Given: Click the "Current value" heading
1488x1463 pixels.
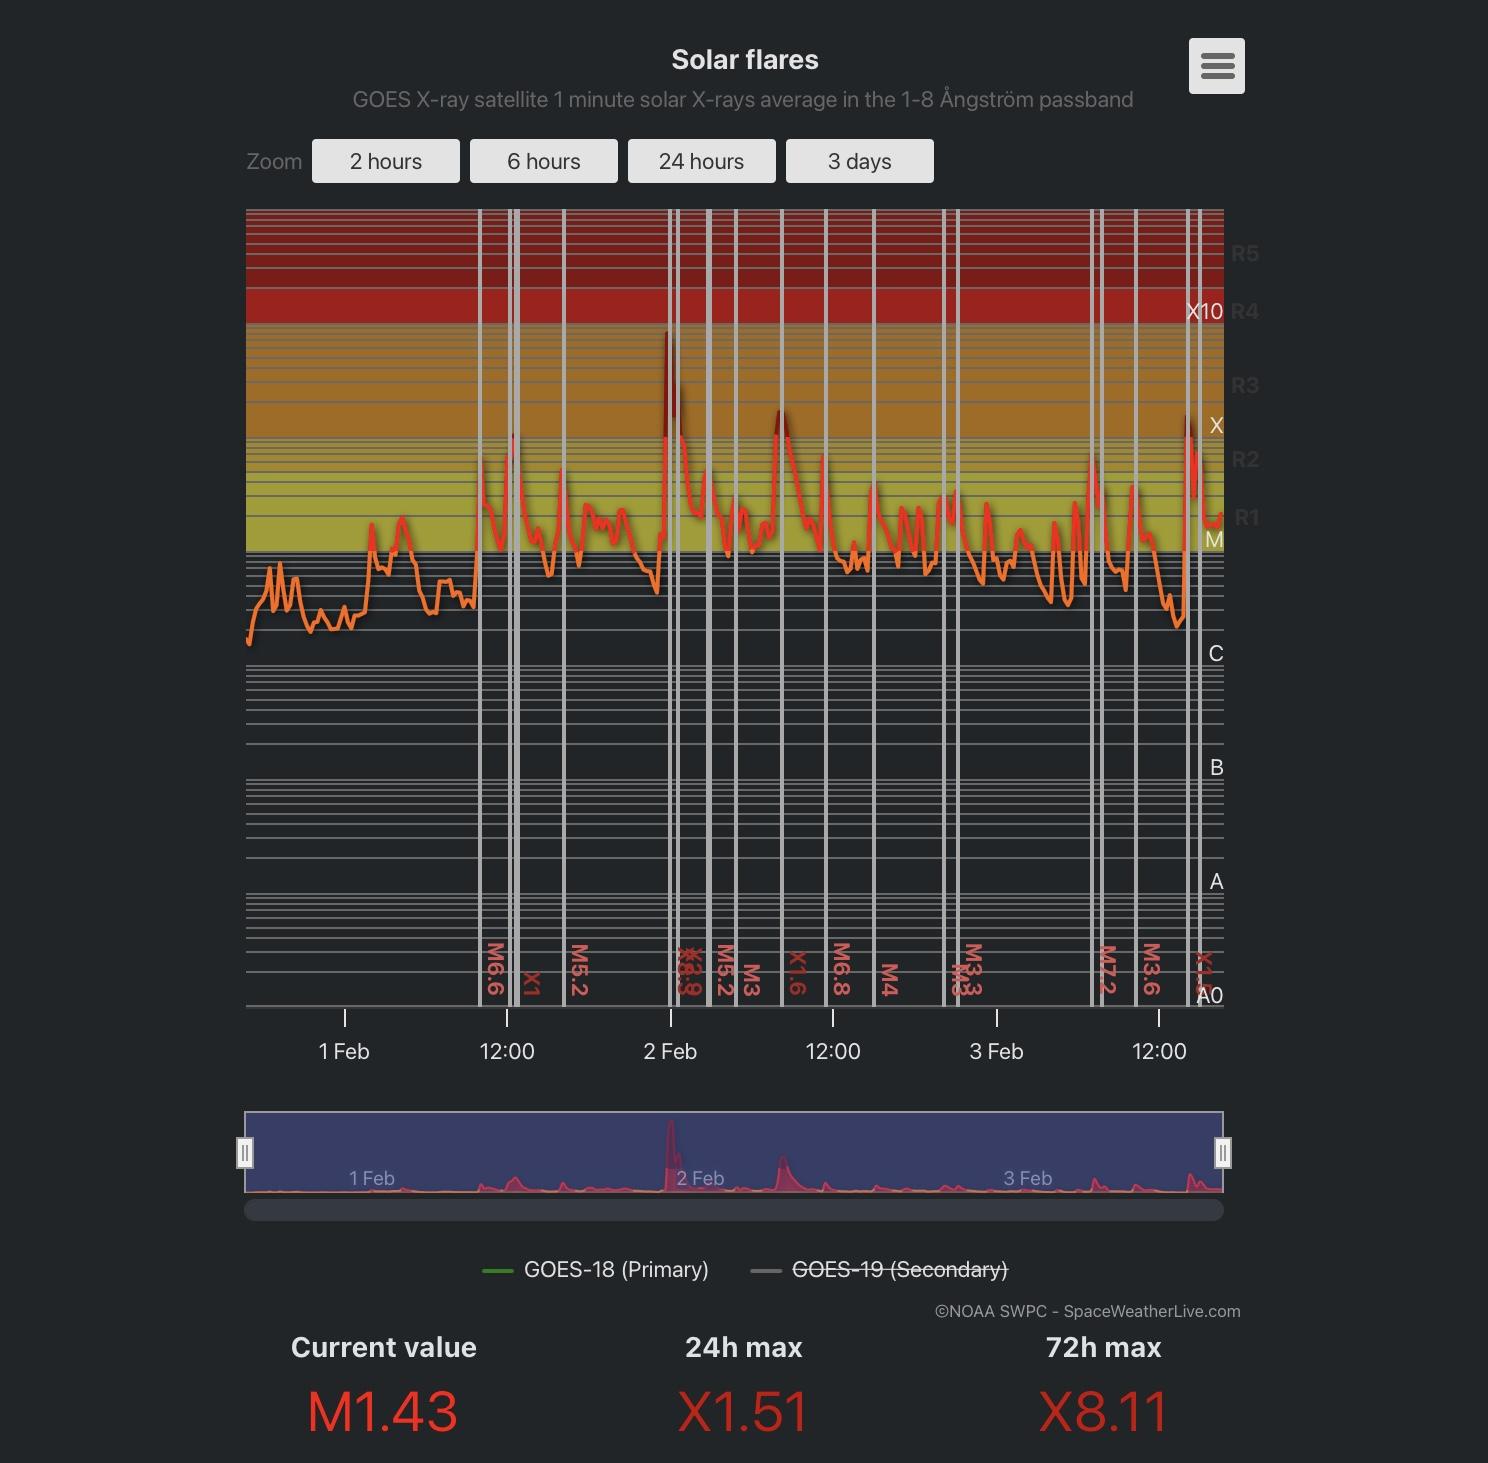Looking at the screenshot, I should (383, 1347).
